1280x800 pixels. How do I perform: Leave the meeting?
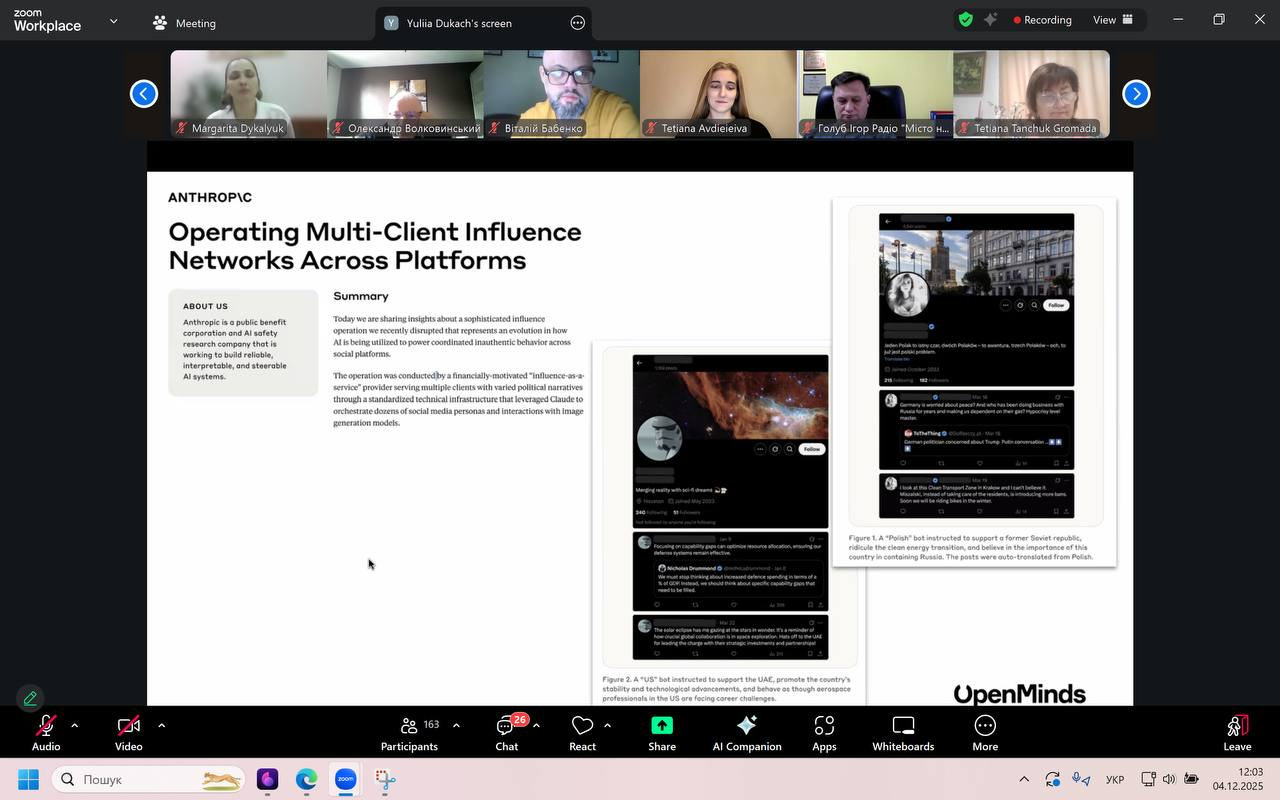(1237, 733)
